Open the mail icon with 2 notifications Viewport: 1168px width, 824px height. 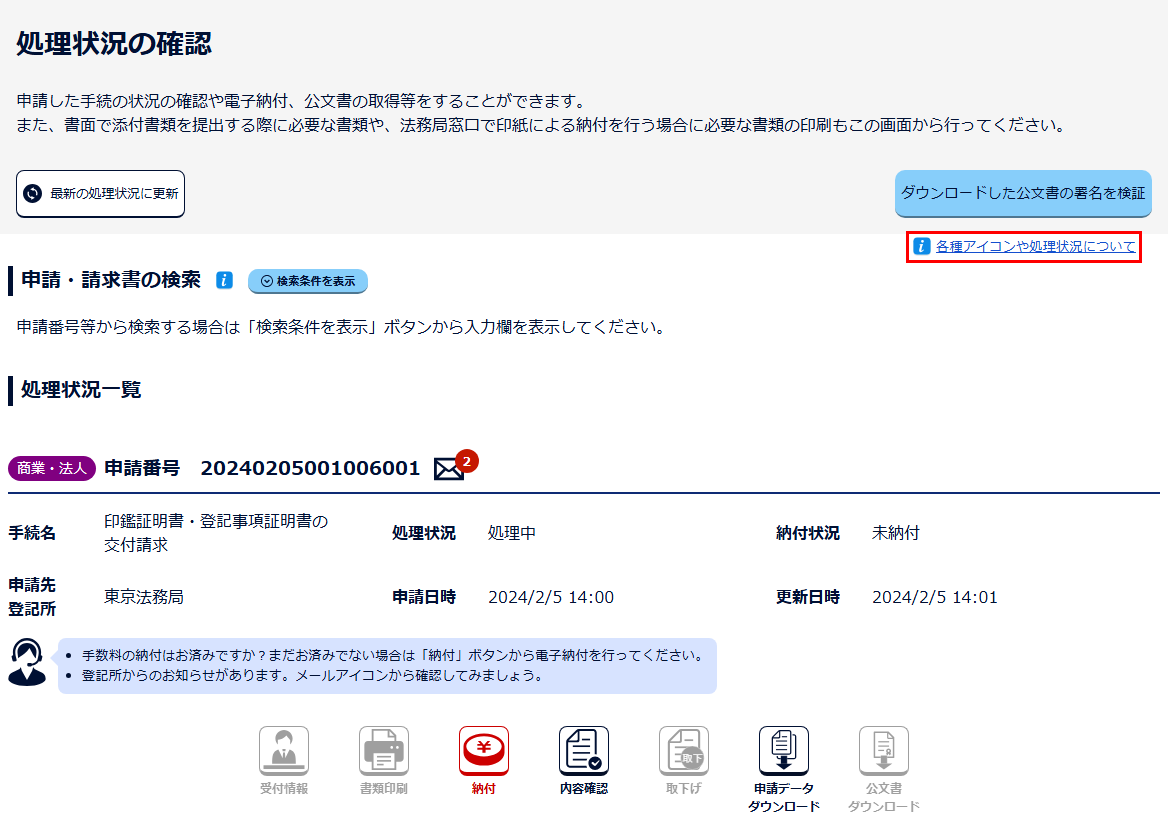pos(450,468)
